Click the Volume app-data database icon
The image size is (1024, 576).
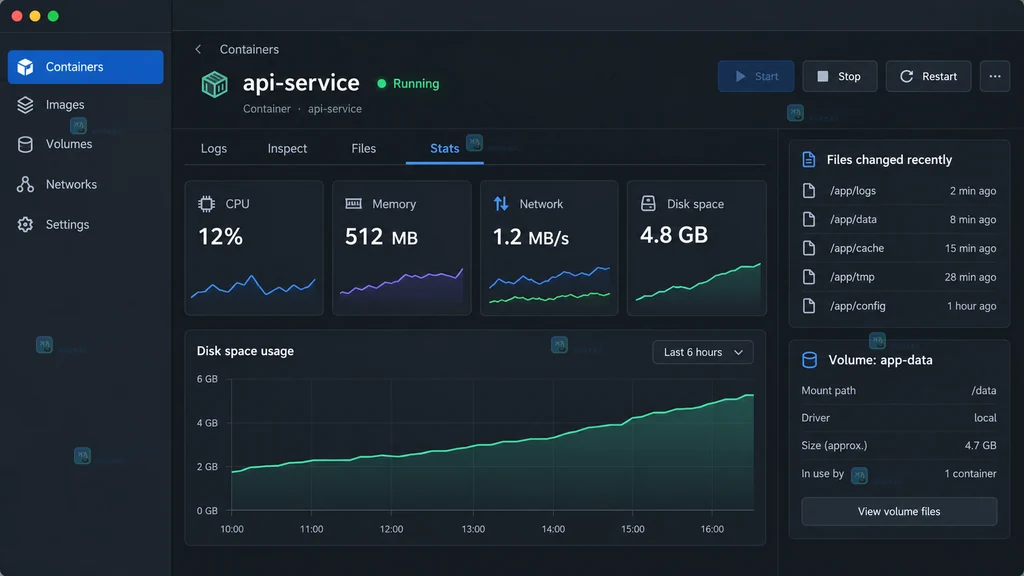809,360
